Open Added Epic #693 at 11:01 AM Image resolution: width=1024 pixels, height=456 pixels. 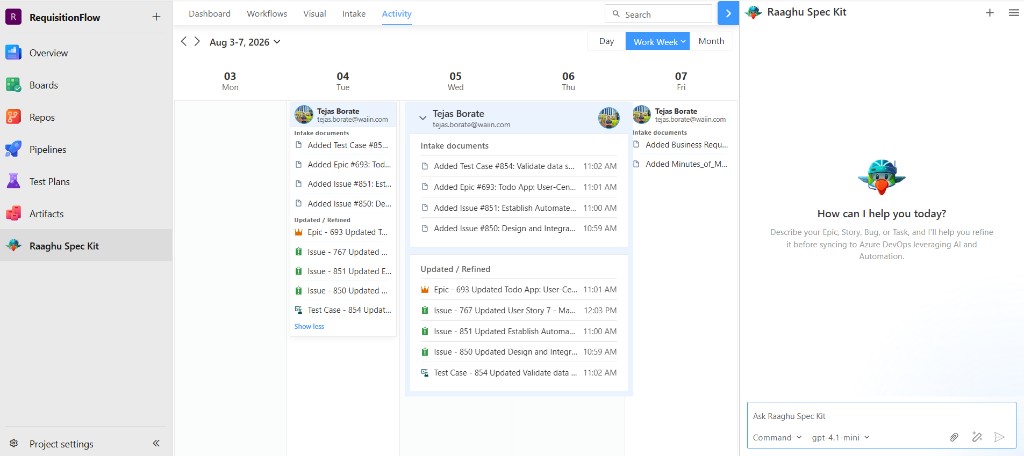pyautogui.click(x=519, y=187)
